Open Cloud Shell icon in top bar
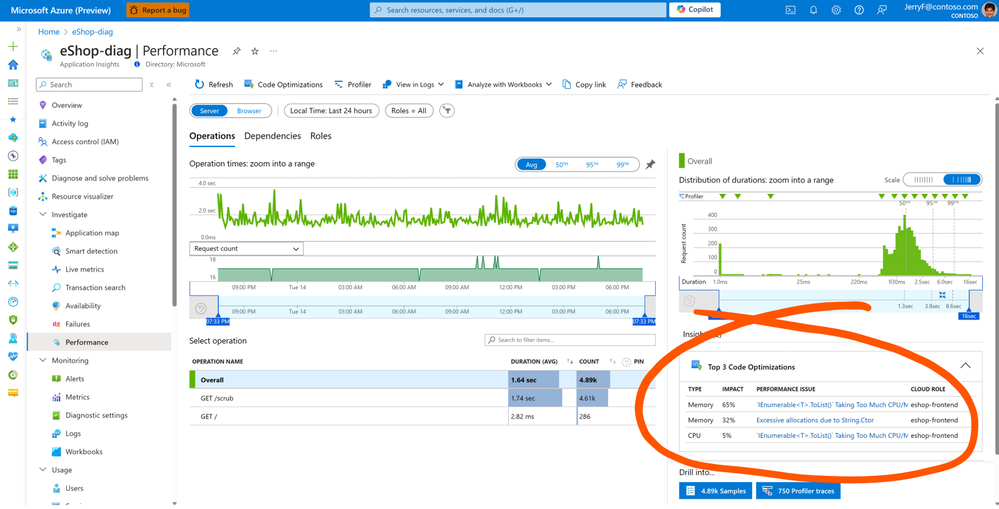The height and width of the screenshot is (509, 999). tap(790, 10)
